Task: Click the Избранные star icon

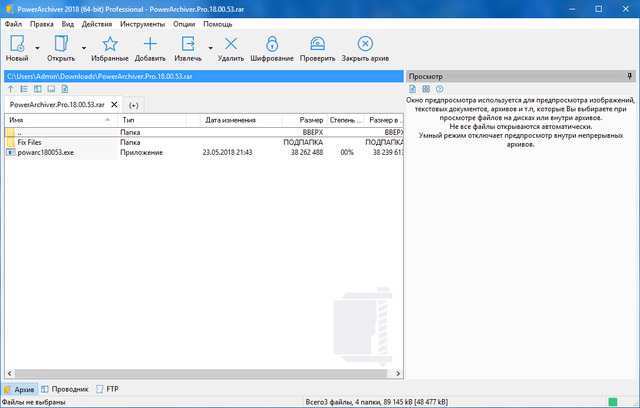Action: pyautogui.click(x=110, y=44)
